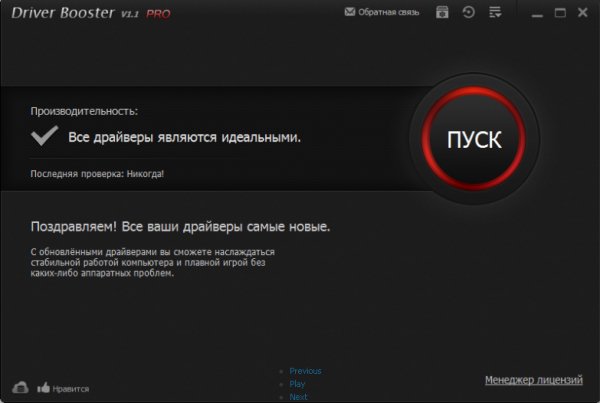The height and width of the screenshot is (403, 600).
Task: Click text Все драйверы являются идеальными
Action: (x=184, y=137)
